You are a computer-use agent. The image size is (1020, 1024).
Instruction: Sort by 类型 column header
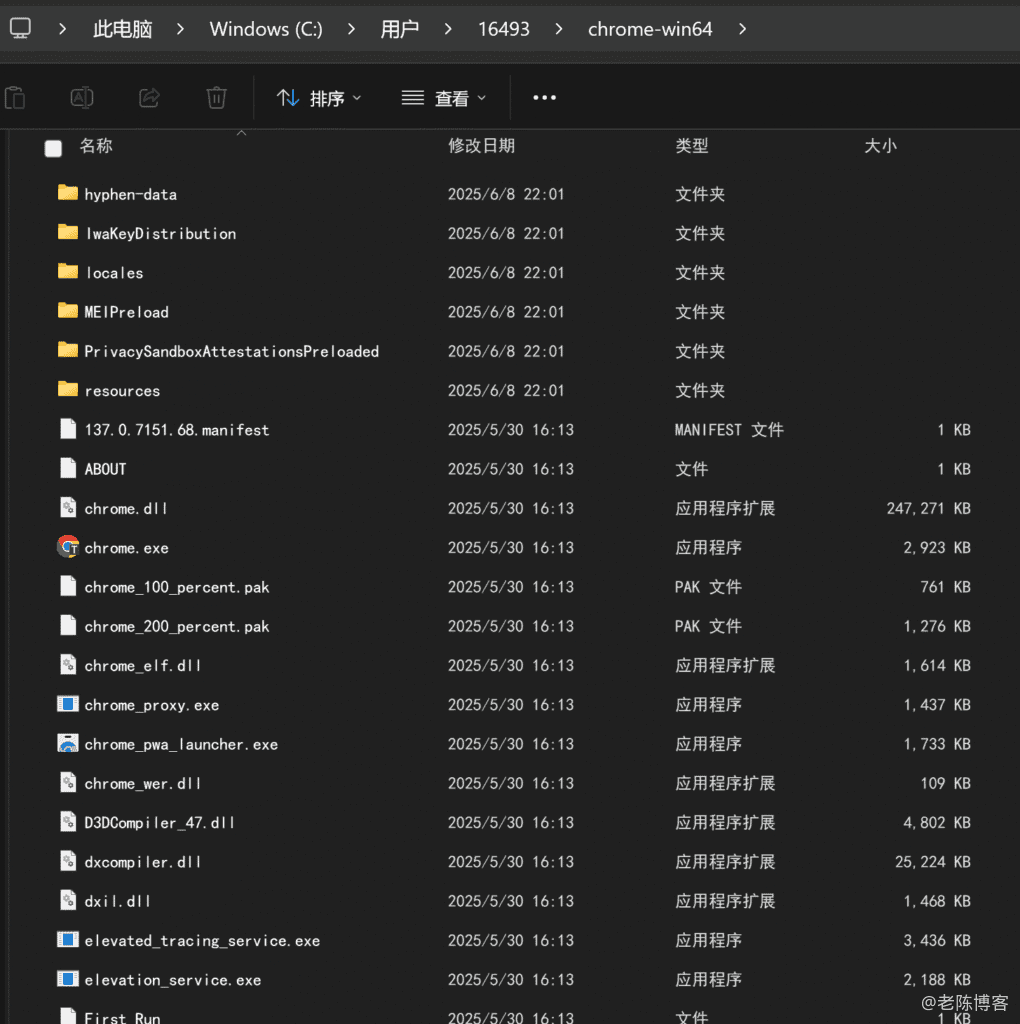click(692, 146)
